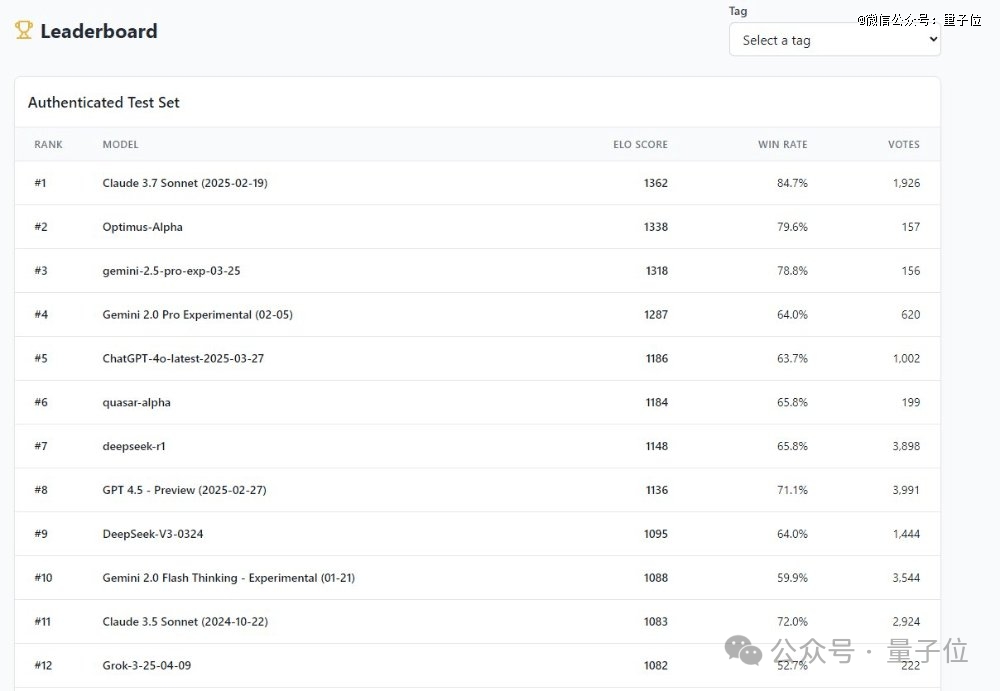Click ELO score 1338

click(656, 227)
